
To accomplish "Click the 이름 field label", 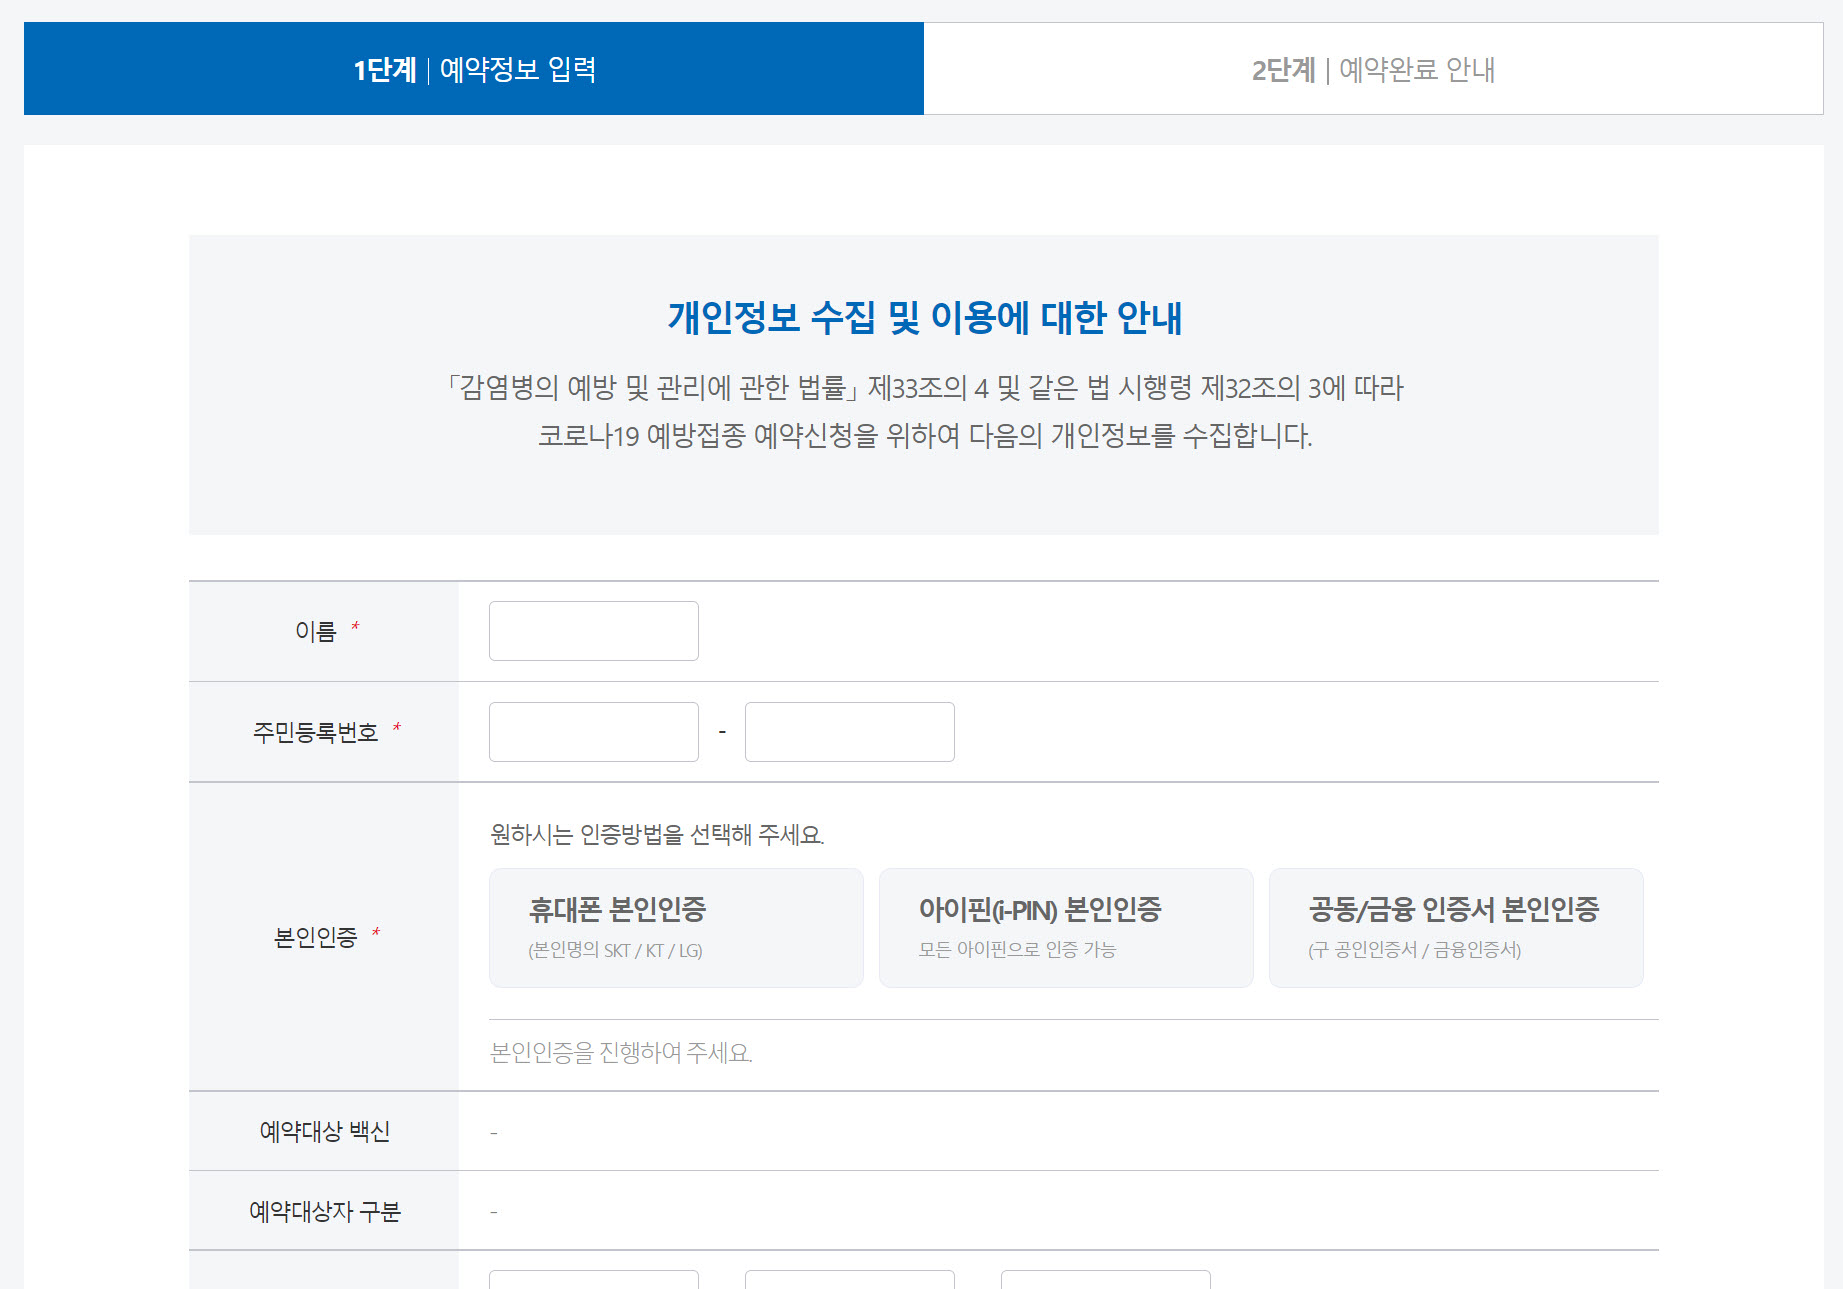I will click(x=316, y=632).
